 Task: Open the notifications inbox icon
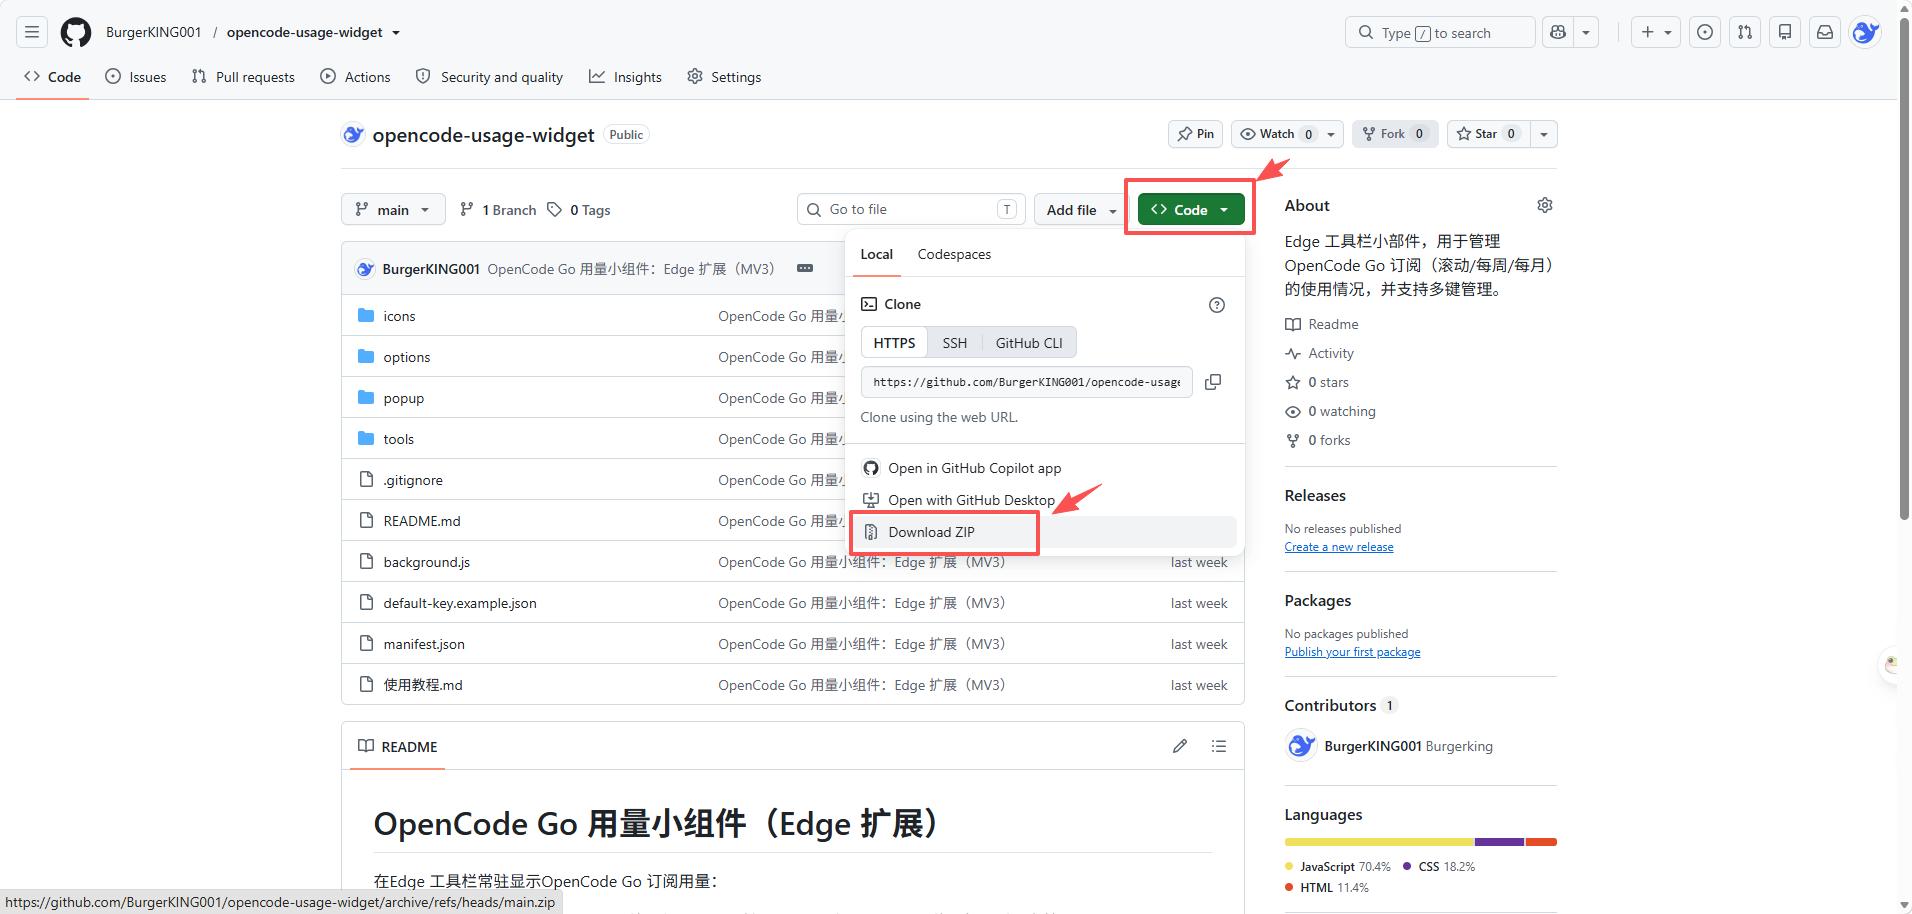click(x=1825, y=32)
